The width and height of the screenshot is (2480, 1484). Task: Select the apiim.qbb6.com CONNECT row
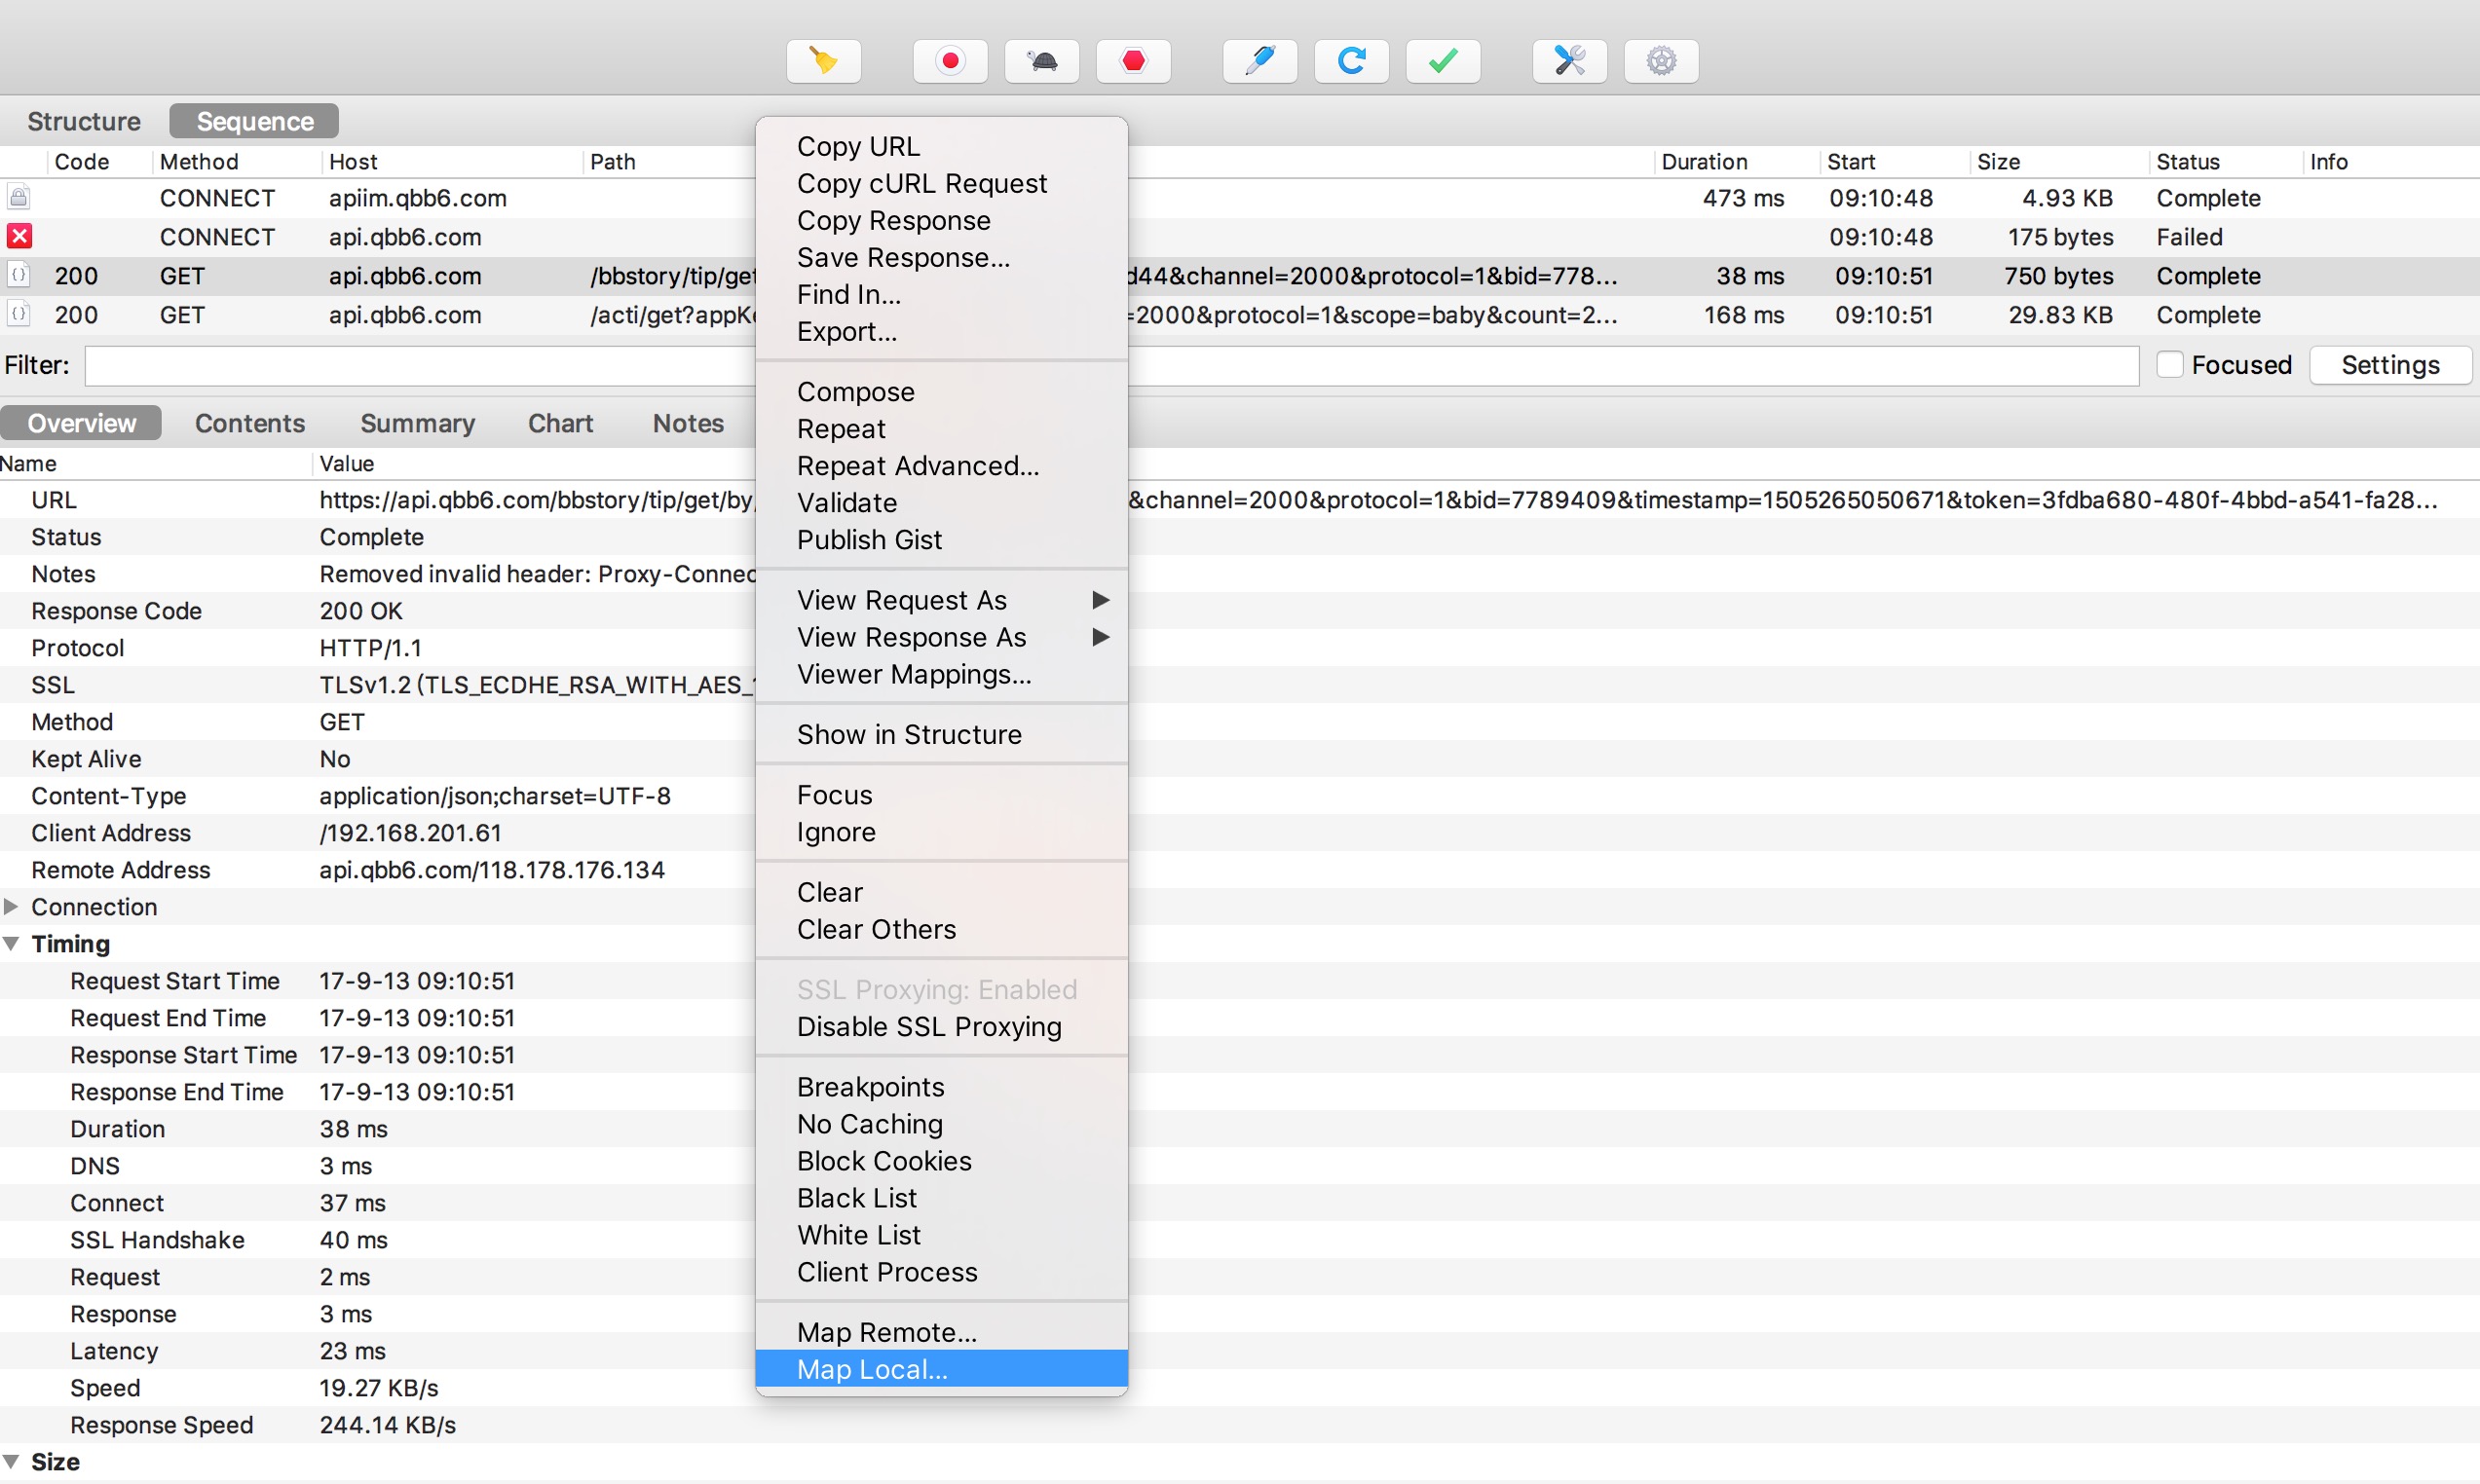coord(1240,198)
